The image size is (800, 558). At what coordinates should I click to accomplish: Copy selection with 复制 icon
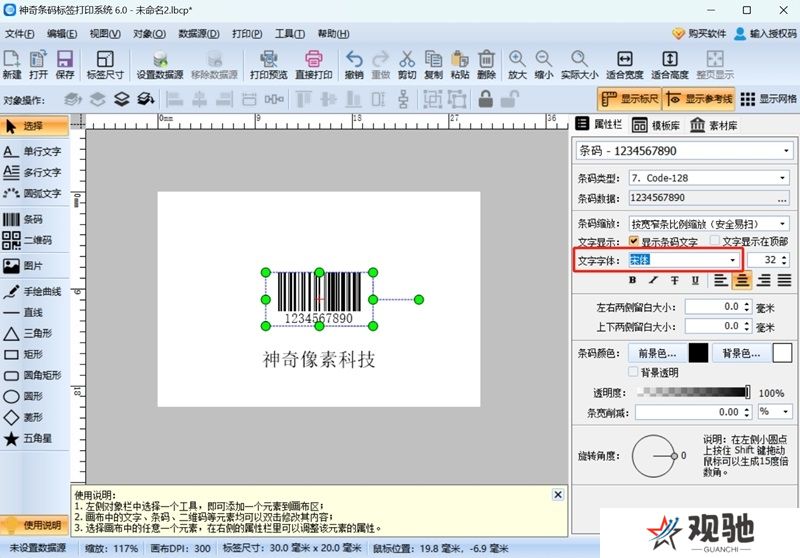[x=433, y=64]
